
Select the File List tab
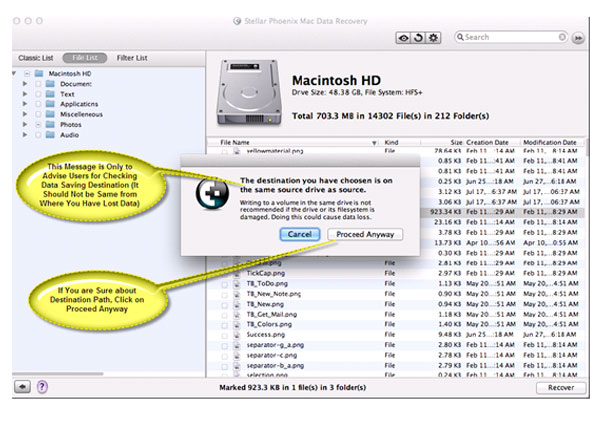[x=85, y=58]
